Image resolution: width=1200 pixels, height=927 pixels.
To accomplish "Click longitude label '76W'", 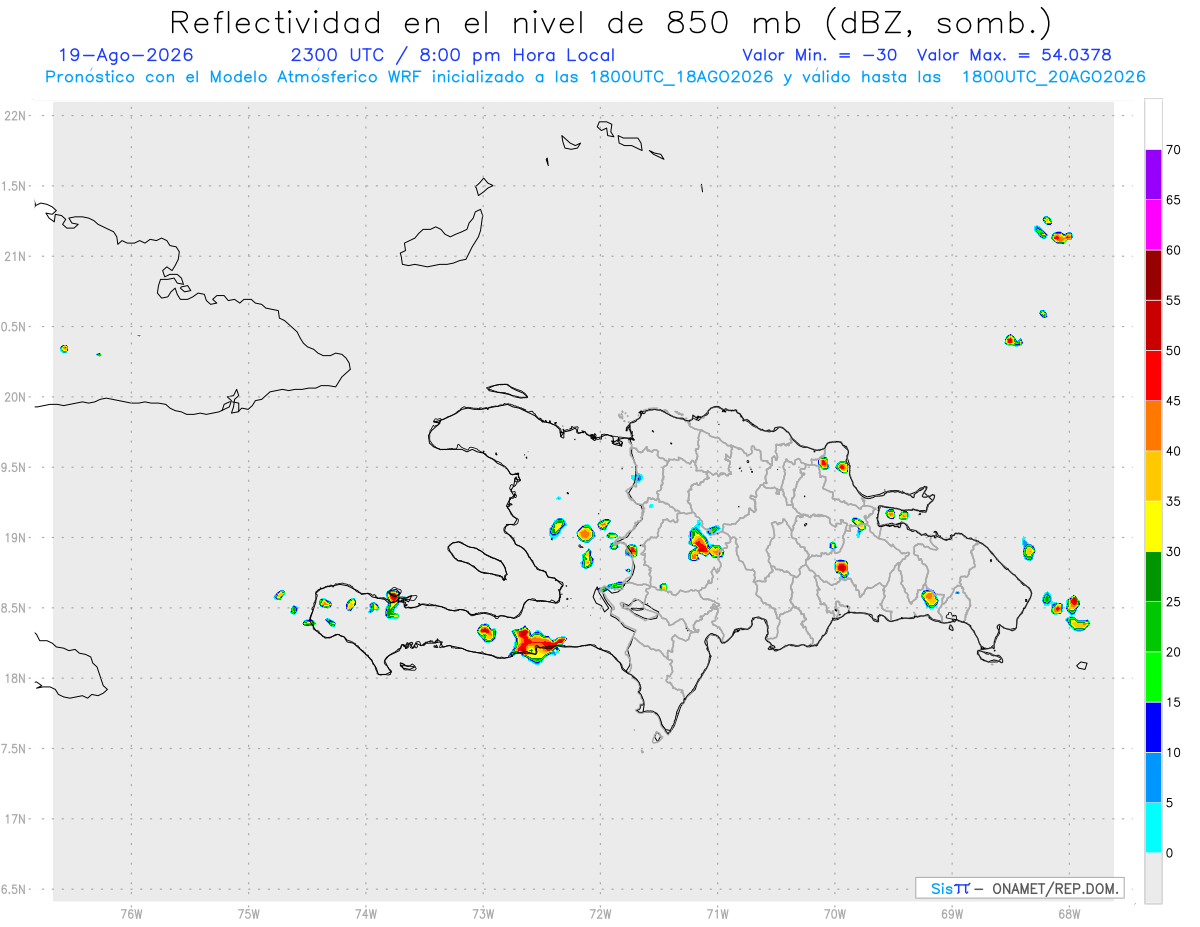I will point(131,913).
